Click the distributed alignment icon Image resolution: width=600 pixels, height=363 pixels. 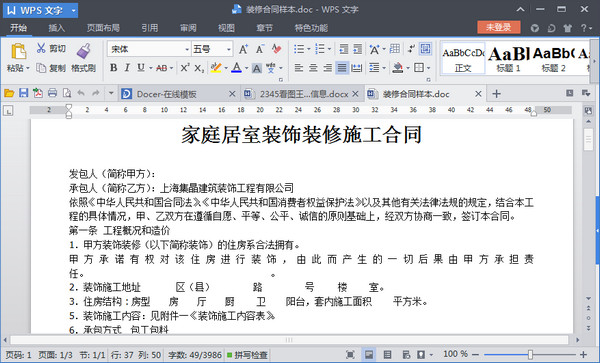(356, 68)
